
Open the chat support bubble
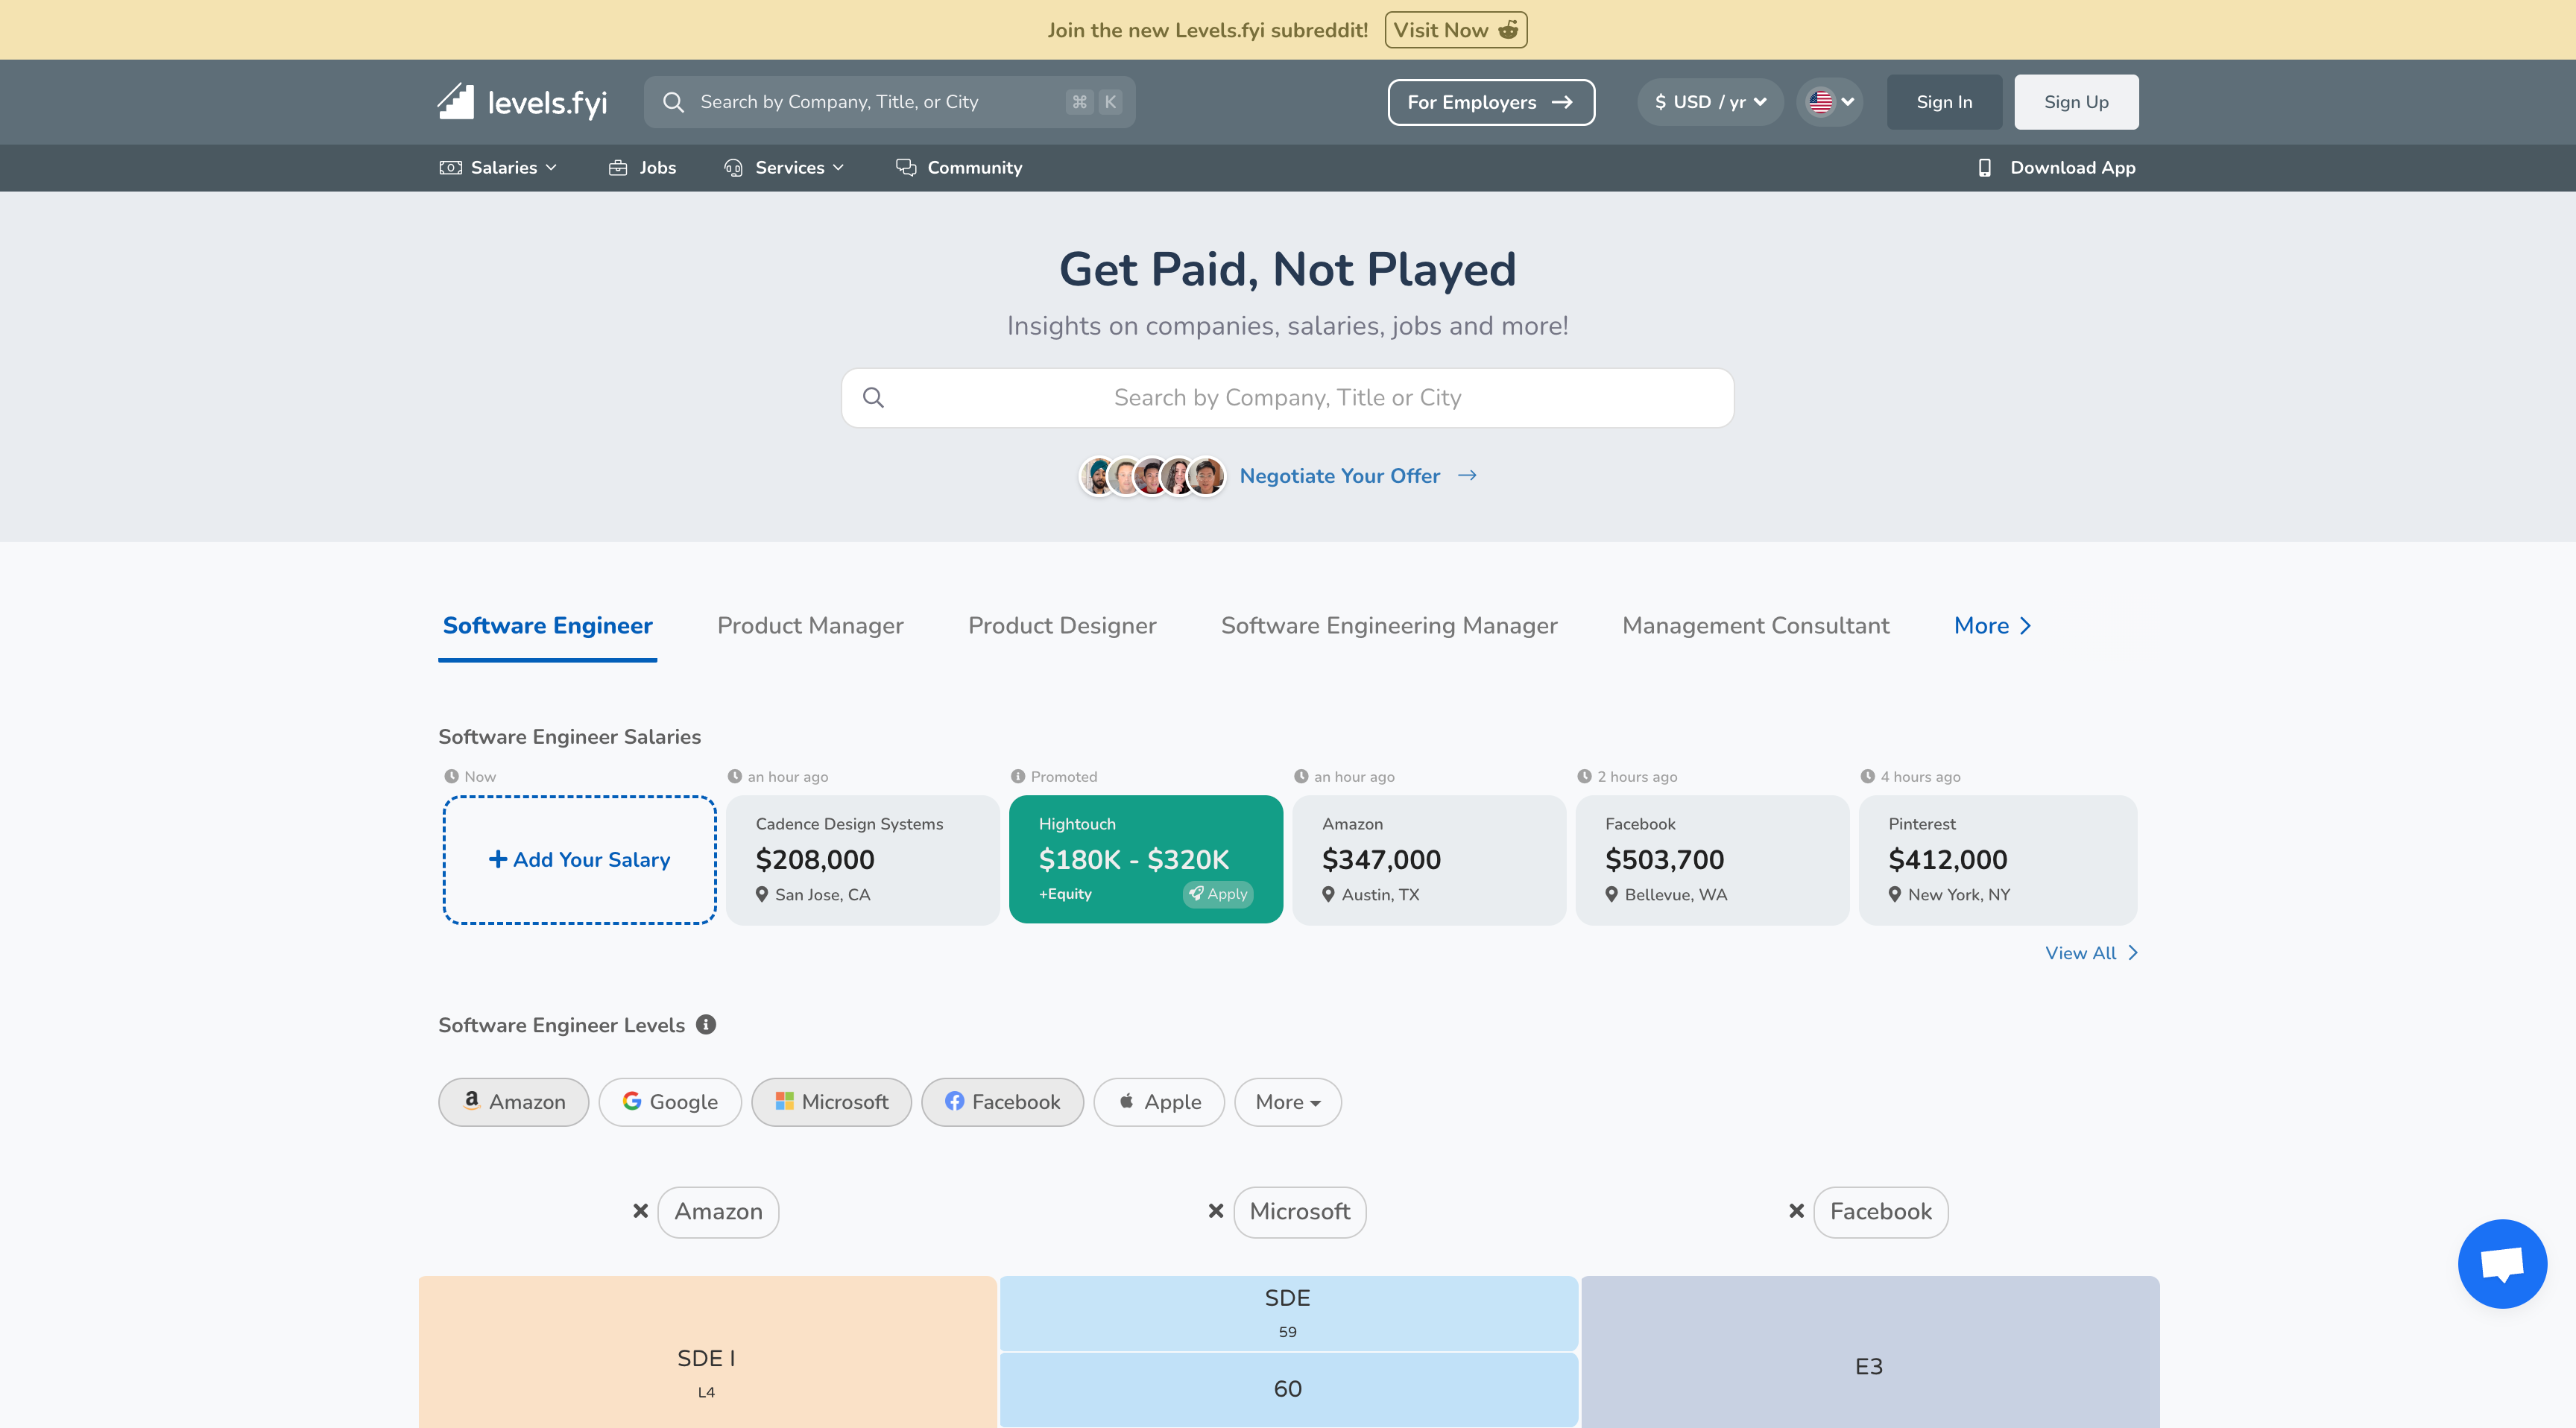[x=2502, y=1263]
